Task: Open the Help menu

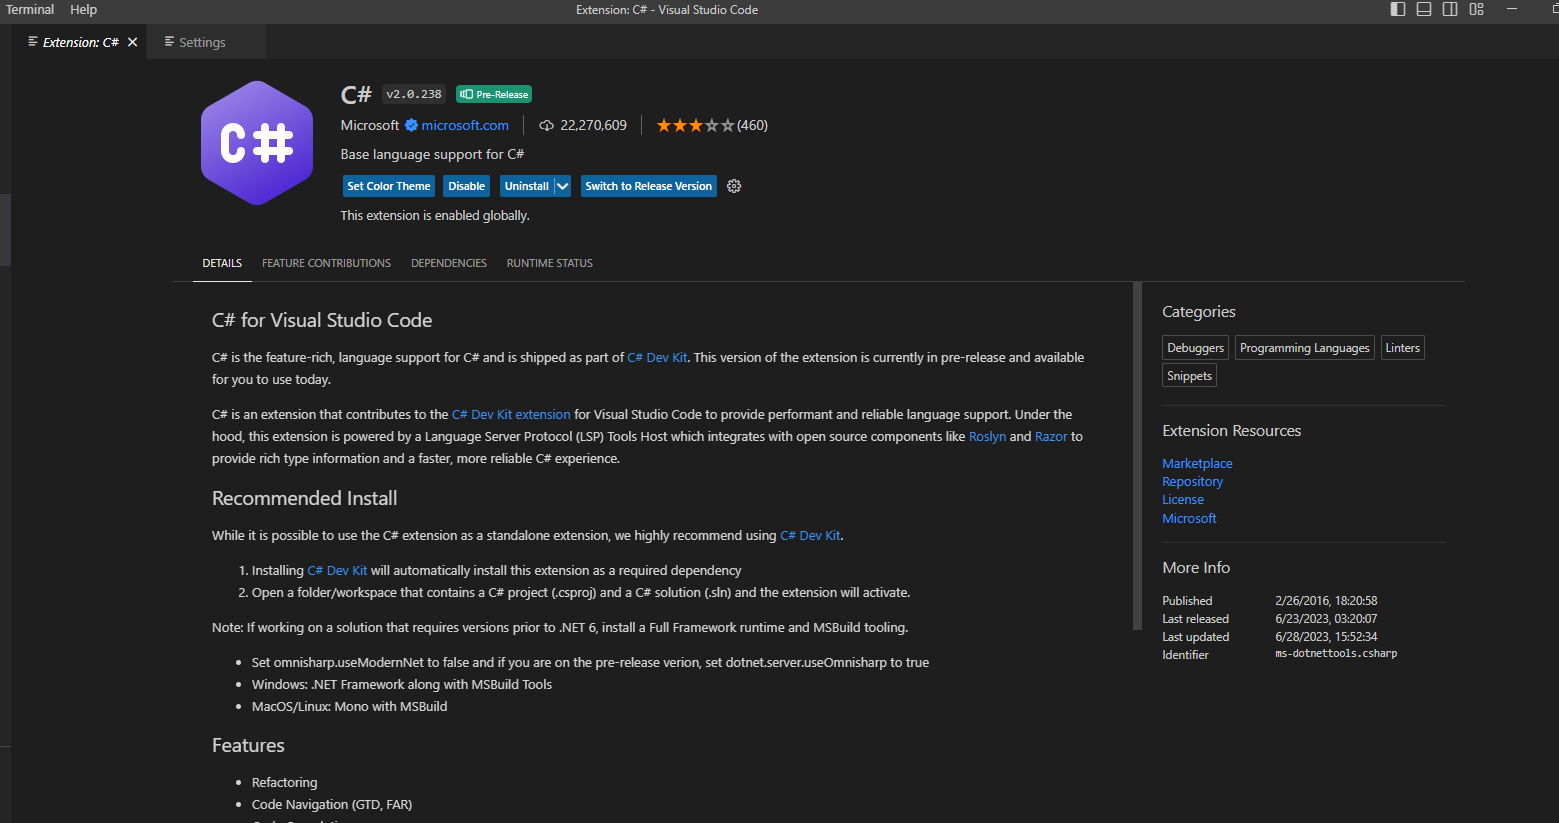Action: click(x=84, y=9)
